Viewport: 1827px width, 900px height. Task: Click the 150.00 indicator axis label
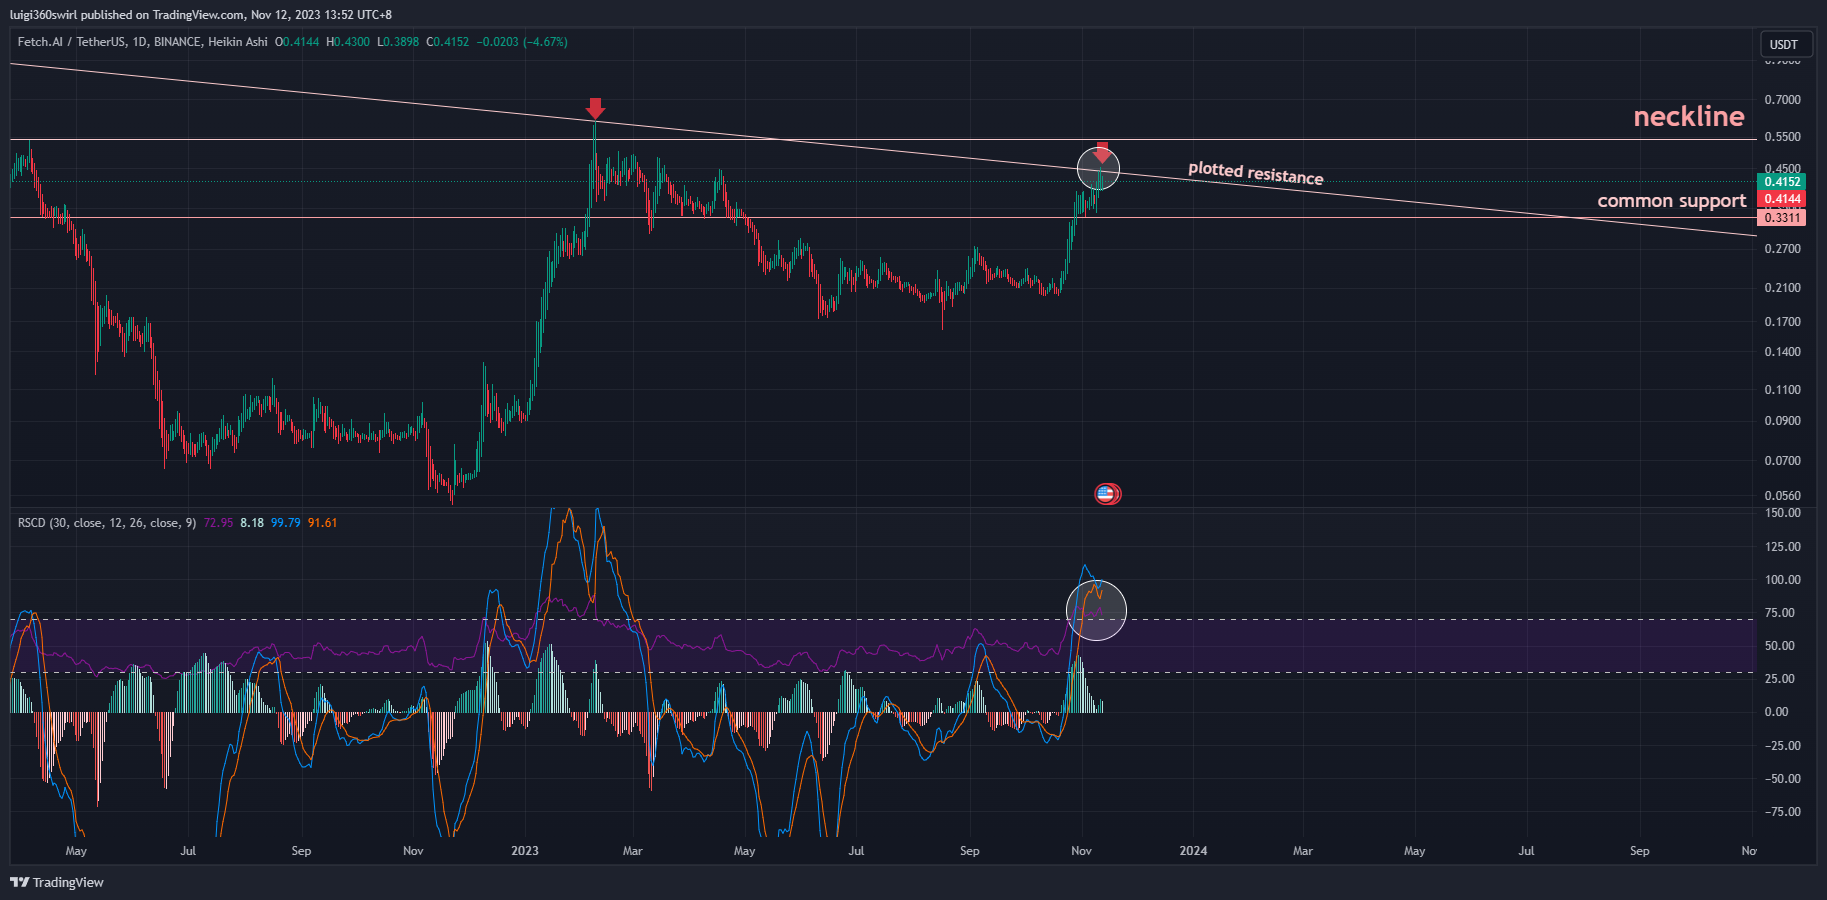1782,513
